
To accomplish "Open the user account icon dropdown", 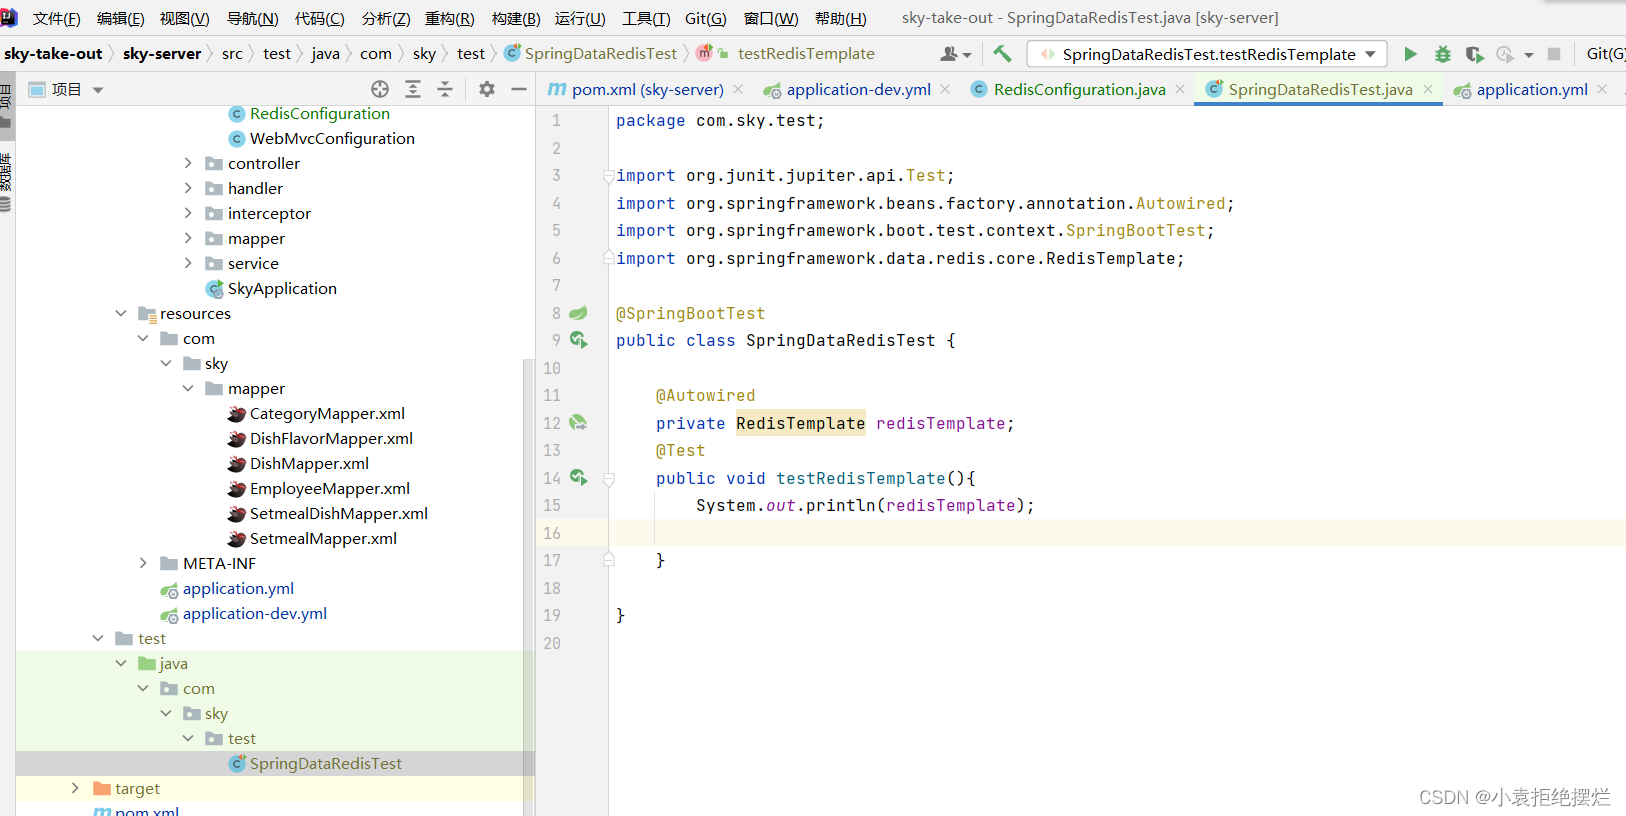I will pyautogui.click(x=955, y=54).
